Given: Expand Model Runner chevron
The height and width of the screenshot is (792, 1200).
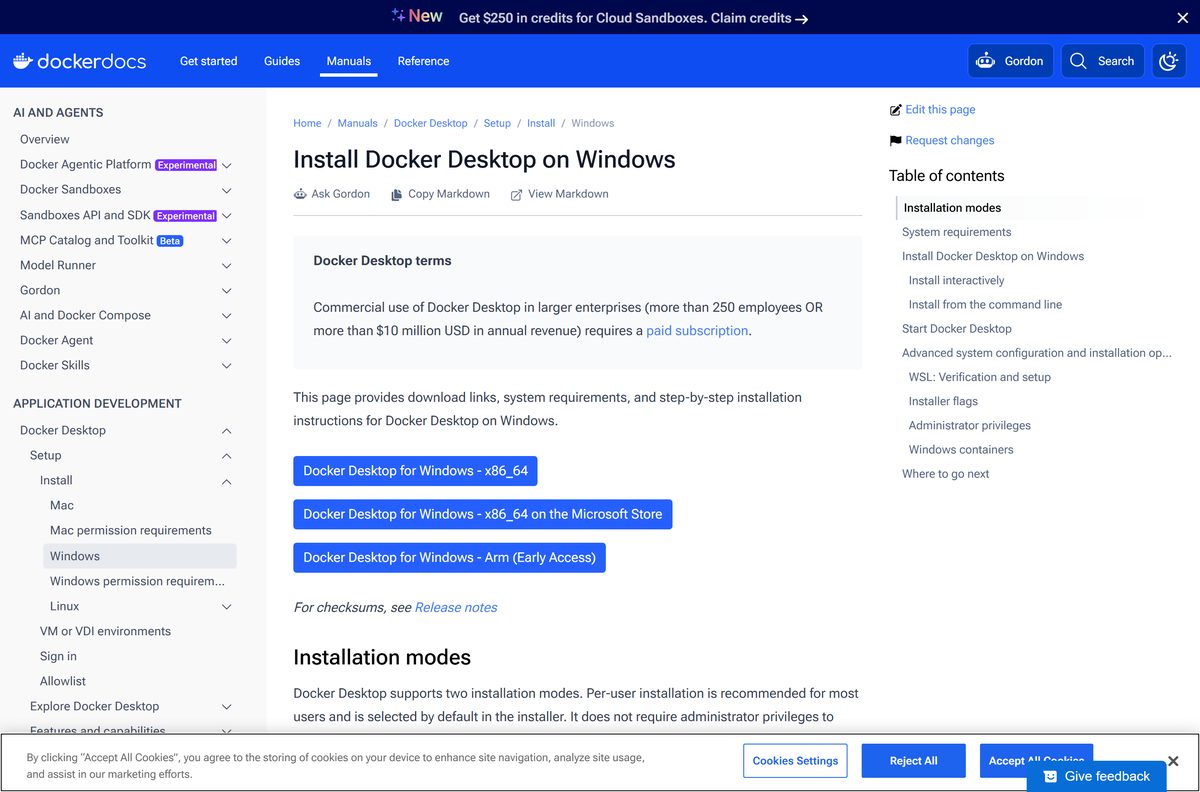Looking at the screenshot, I should click(x=227, y=265).
